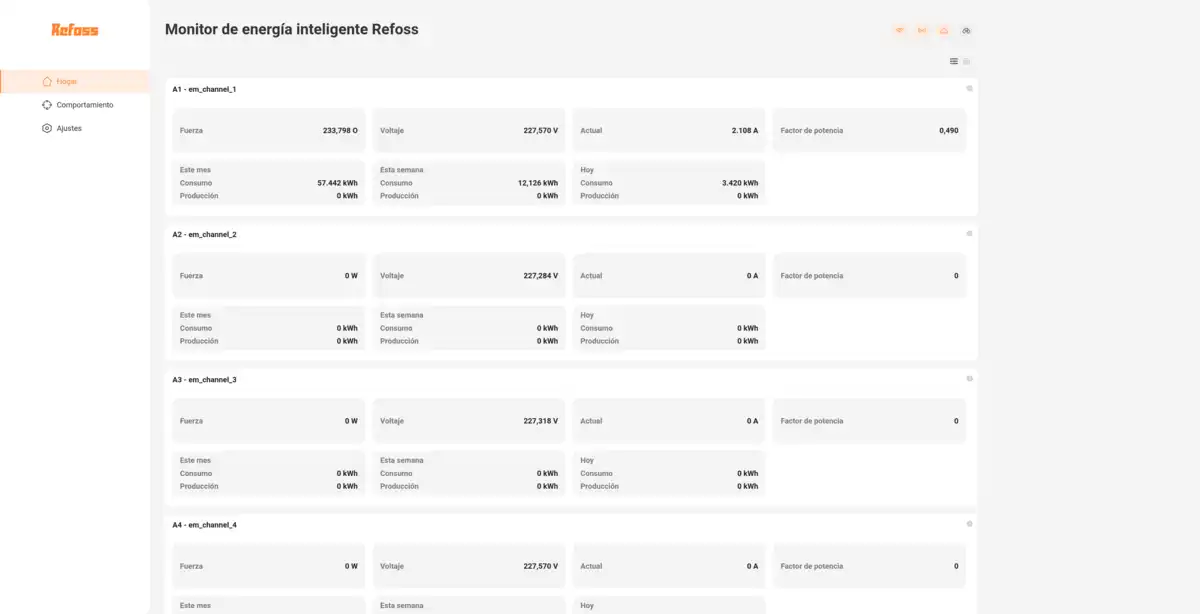Viewport: 1200px width, 614px height.
Task: Open settings icon for A4 em_channel_4
Action: coord(969,524)
